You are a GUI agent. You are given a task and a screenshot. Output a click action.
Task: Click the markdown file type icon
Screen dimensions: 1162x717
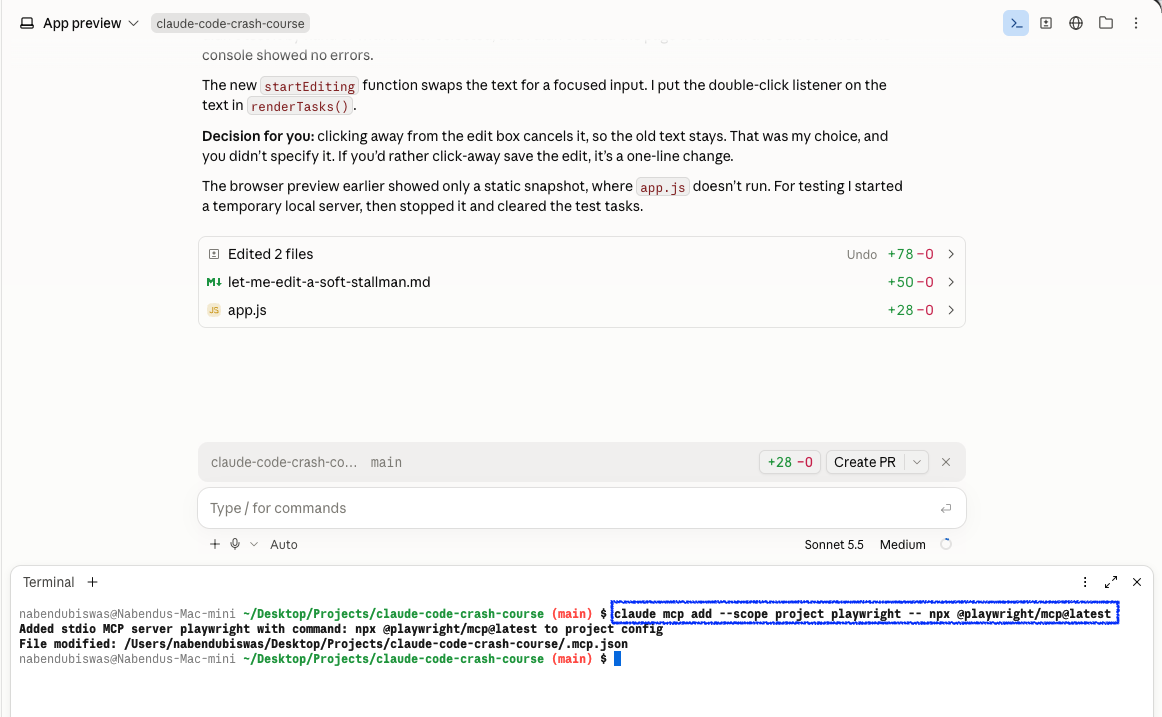coord(213,282)
